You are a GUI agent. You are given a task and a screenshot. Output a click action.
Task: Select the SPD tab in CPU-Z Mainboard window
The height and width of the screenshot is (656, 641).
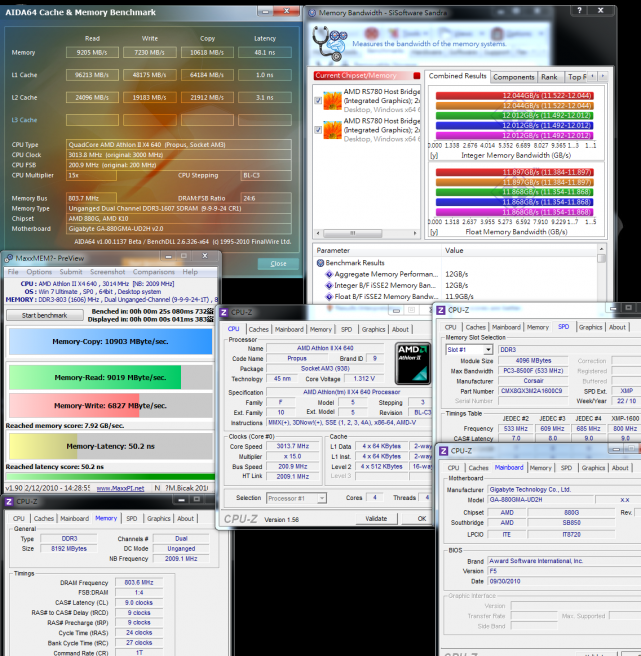click(566, 468)
